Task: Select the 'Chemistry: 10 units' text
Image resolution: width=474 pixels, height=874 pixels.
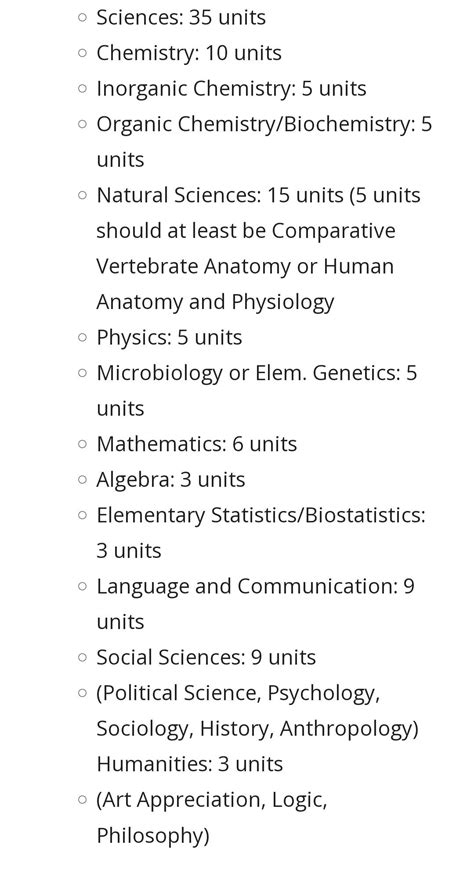Action: pos(189,53)
